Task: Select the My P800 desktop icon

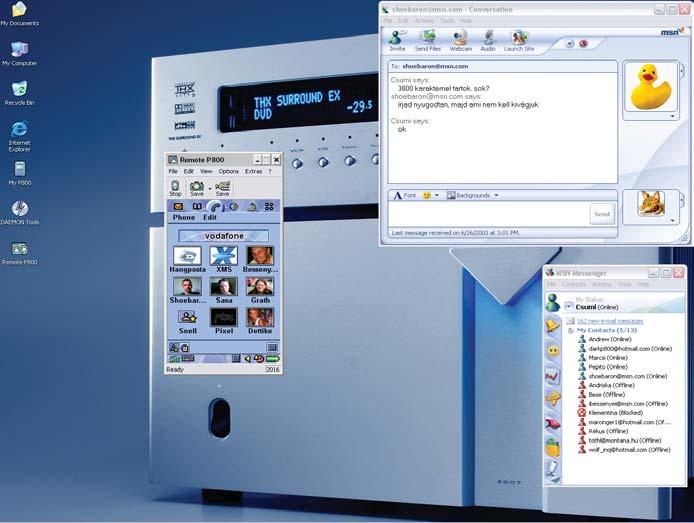Action: [20, 173]
